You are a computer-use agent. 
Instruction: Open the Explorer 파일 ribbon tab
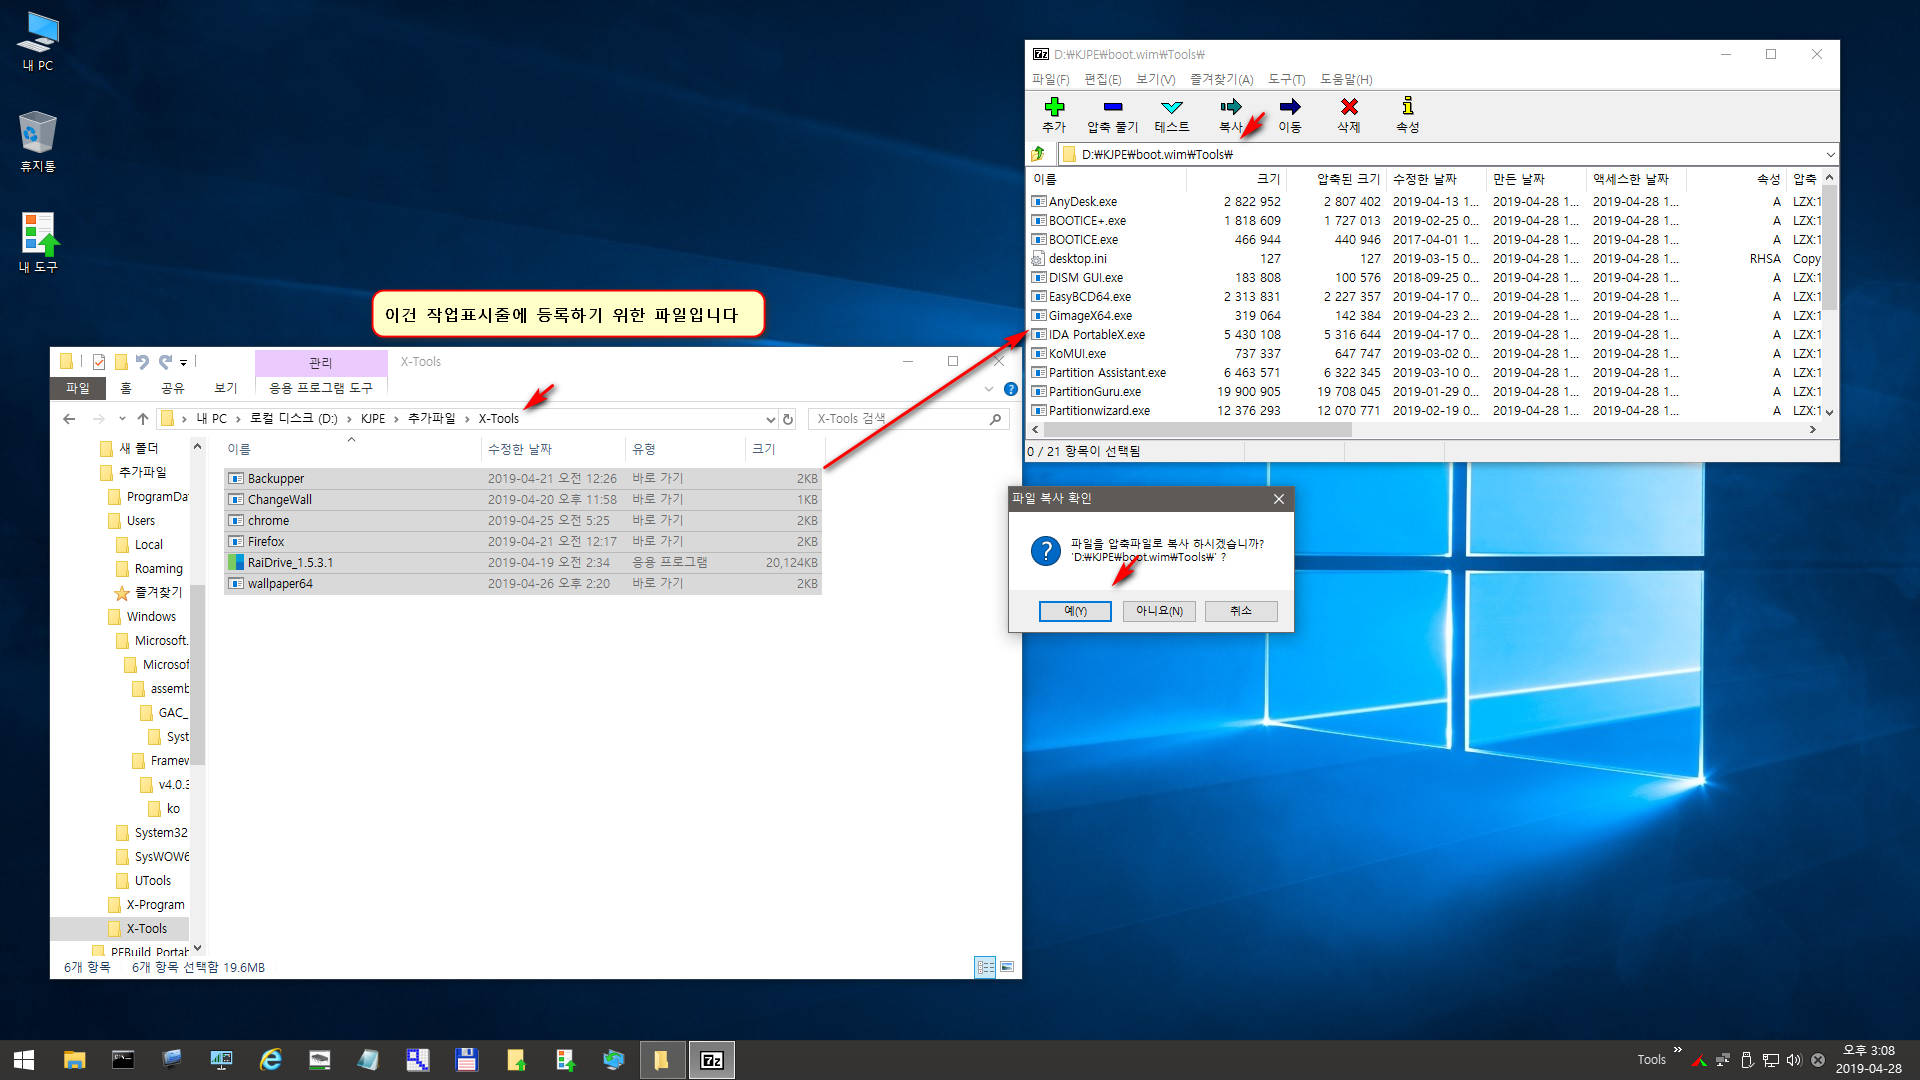[x=77, y=388]
